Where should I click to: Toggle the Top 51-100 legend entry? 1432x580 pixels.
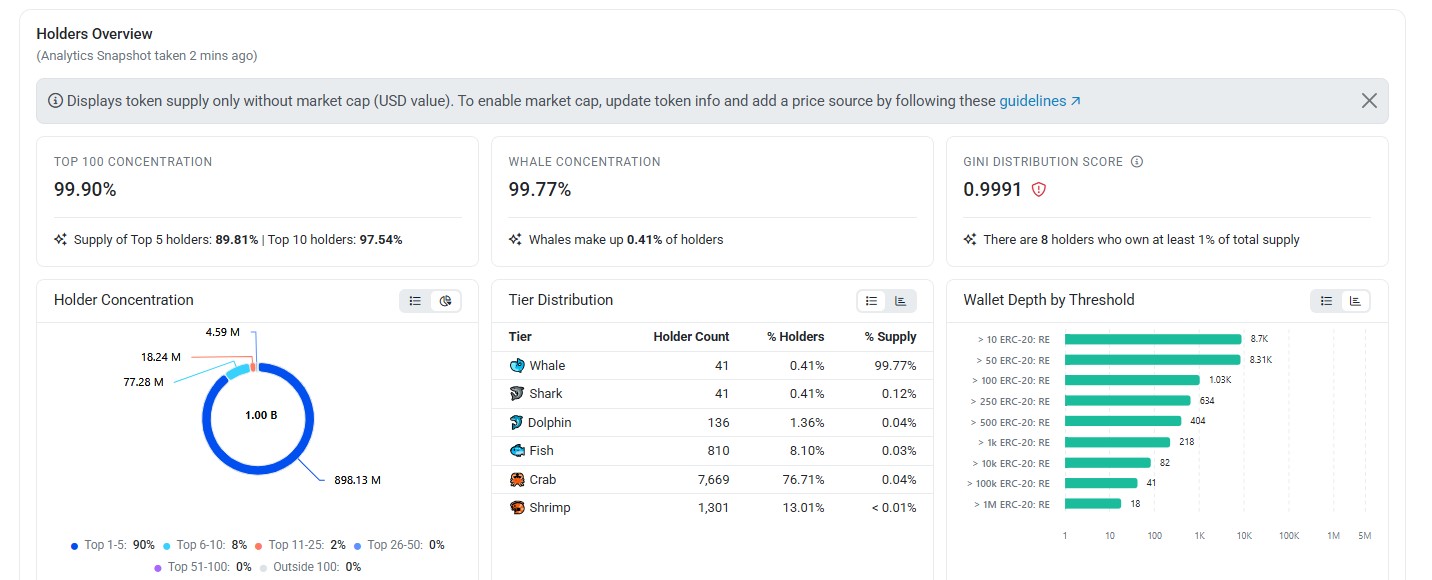(203, 567)
